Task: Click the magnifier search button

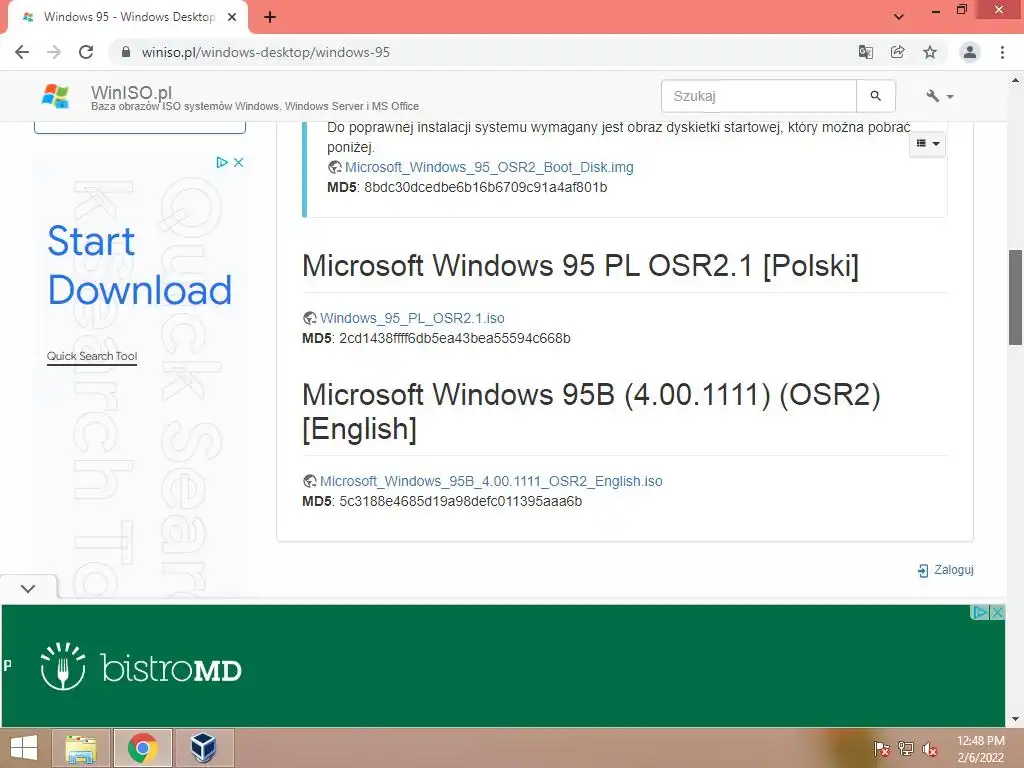Action: point(876,96)
